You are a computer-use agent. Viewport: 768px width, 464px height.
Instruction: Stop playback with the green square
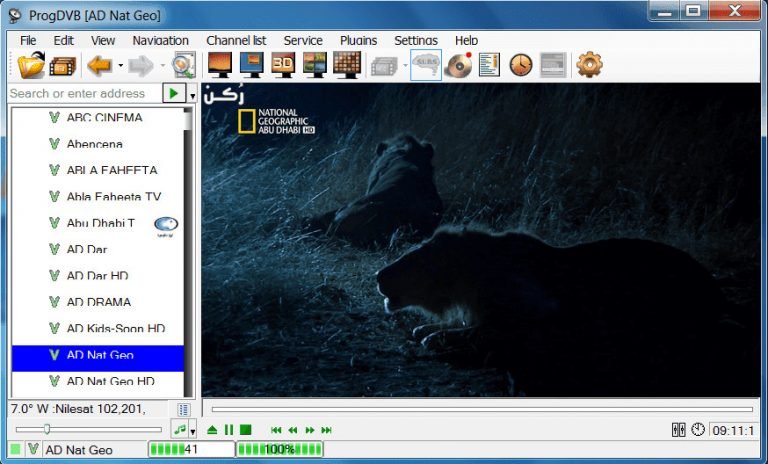point(245,430)
